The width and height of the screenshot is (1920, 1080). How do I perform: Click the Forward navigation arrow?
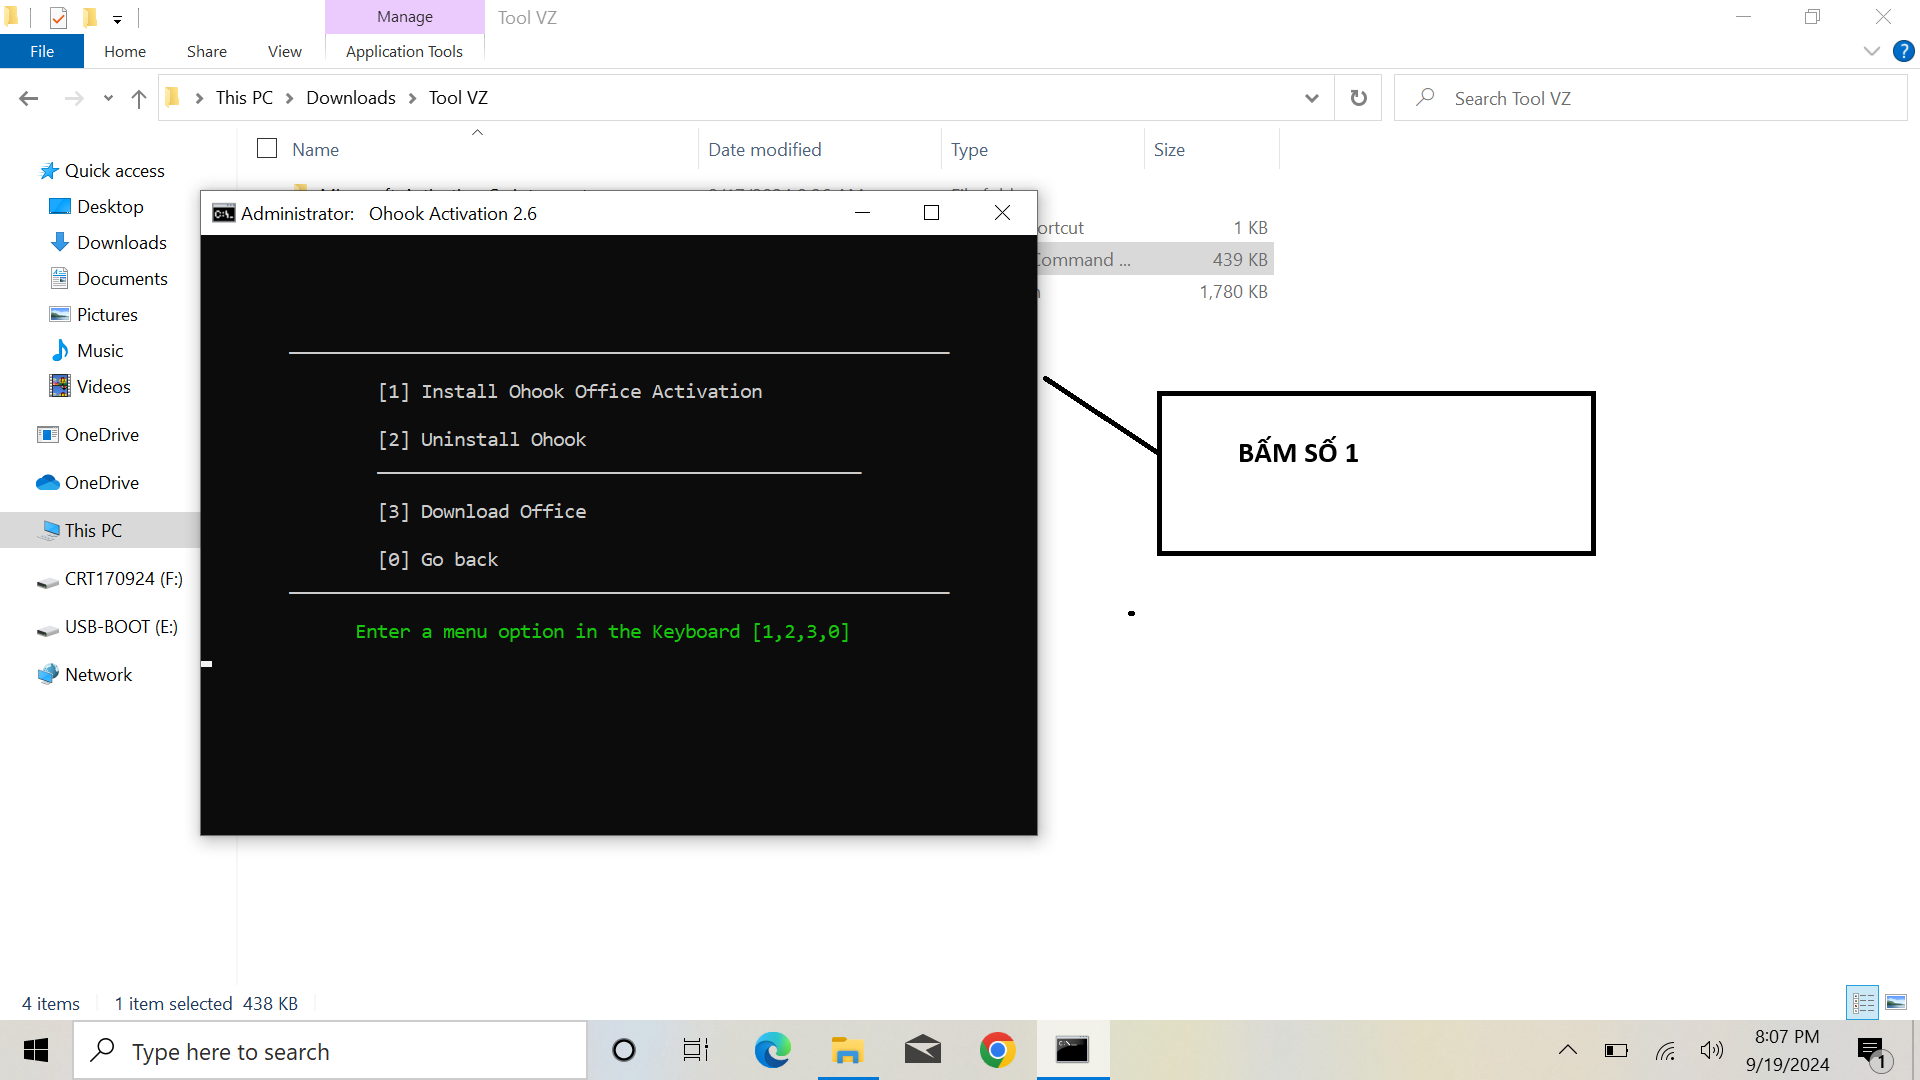coord(73,98)
